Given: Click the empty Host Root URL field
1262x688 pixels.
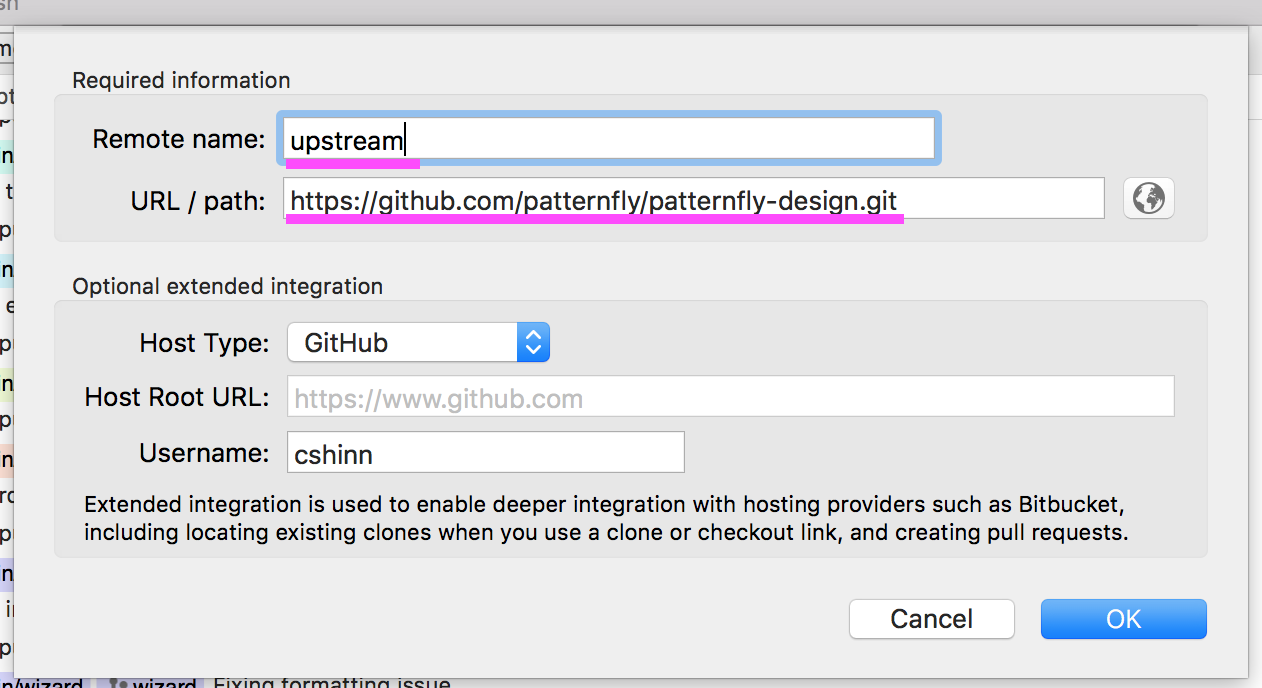Looking at the screenshot, I should pos(730,397).
